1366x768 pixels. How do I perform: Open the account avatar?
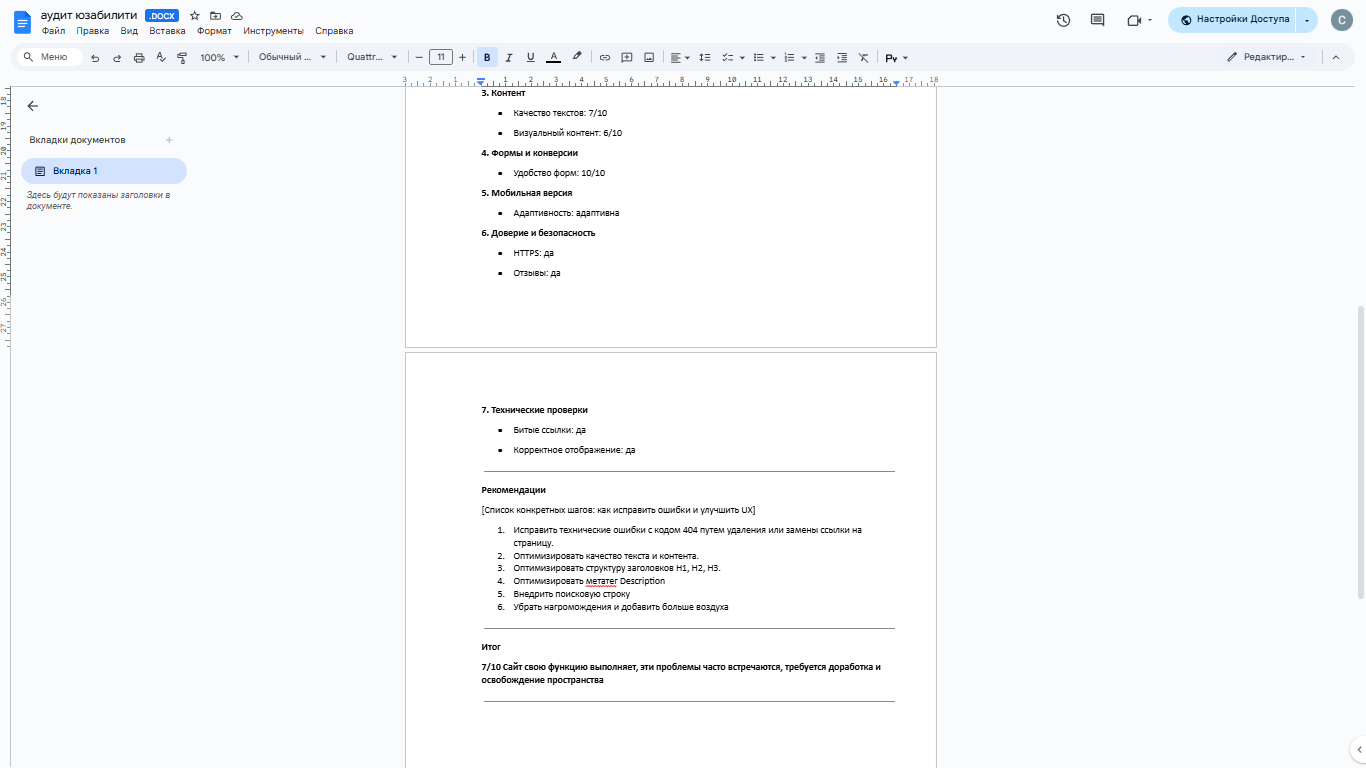1341,20
